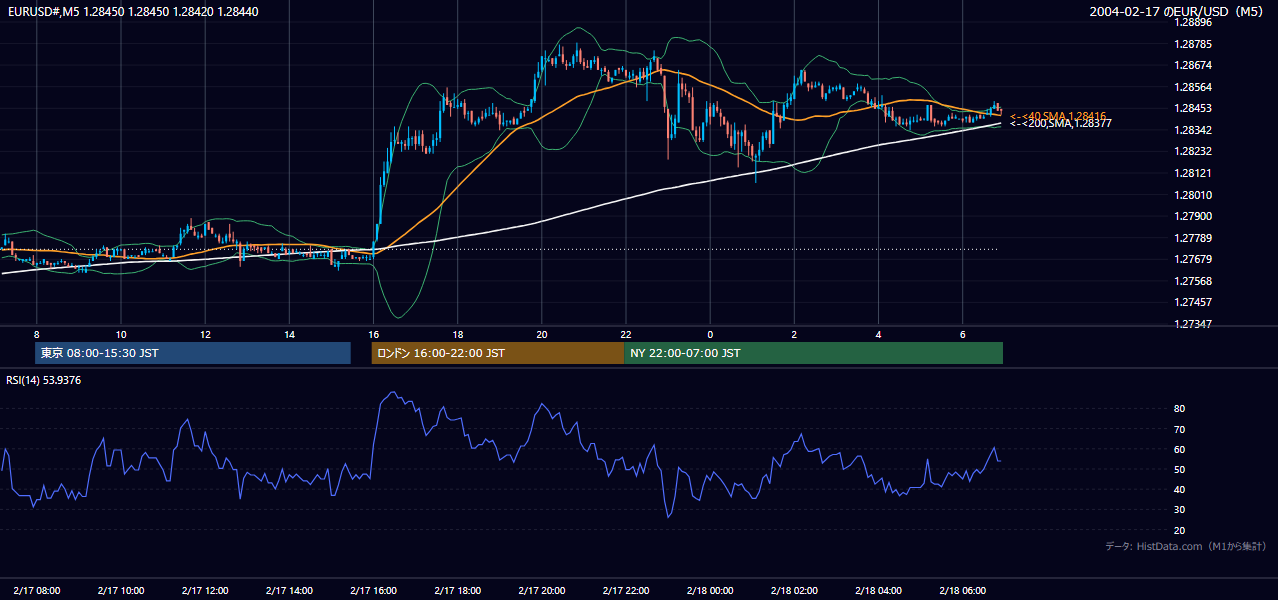Click the 2/18 06:00 time axis label

962,590
